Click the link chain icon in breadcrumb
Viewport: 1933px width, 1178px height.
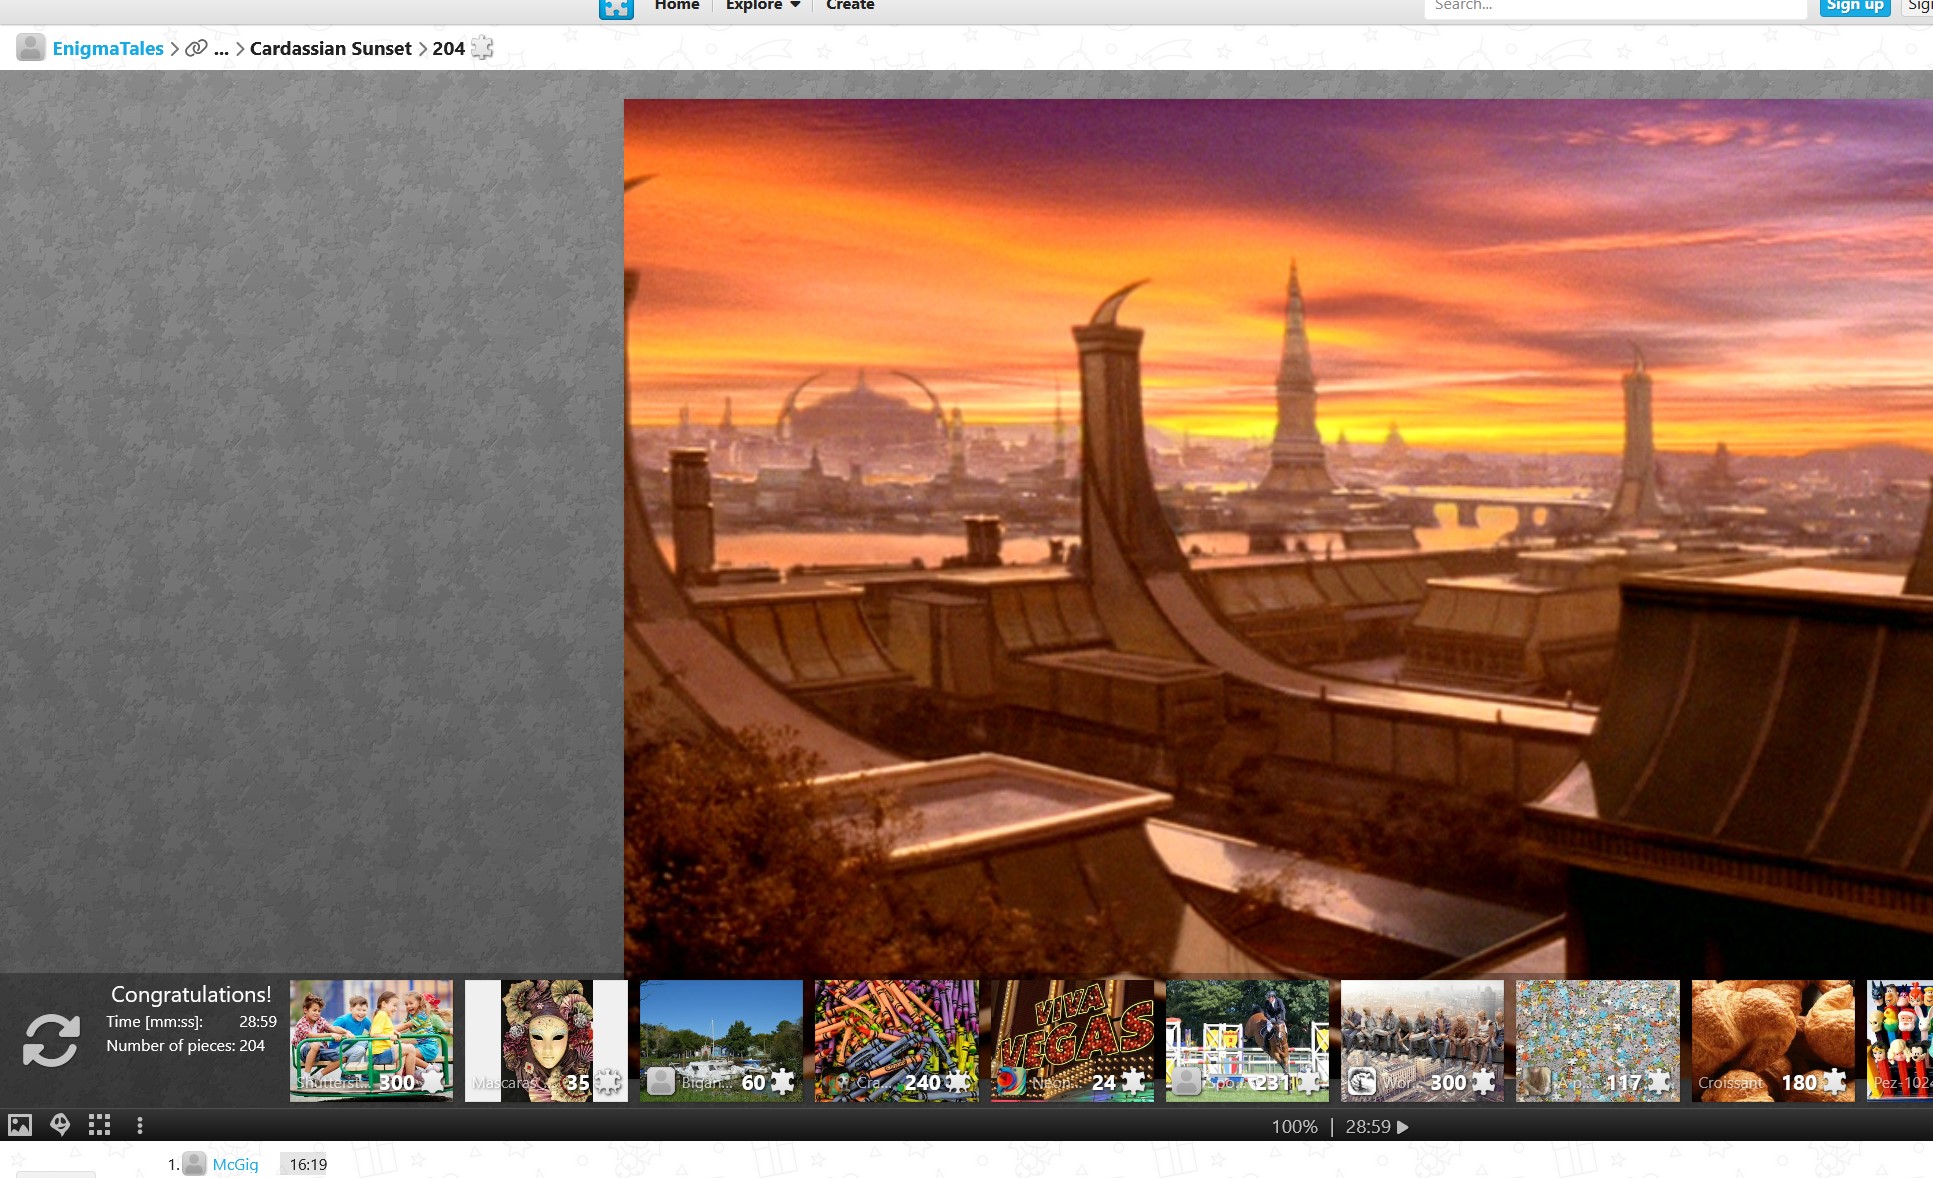(x=196, y=48)
